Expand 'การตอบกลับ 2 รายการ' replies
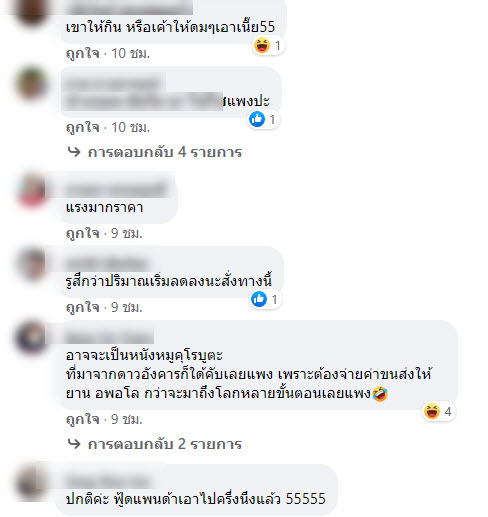 click(165, 444)
